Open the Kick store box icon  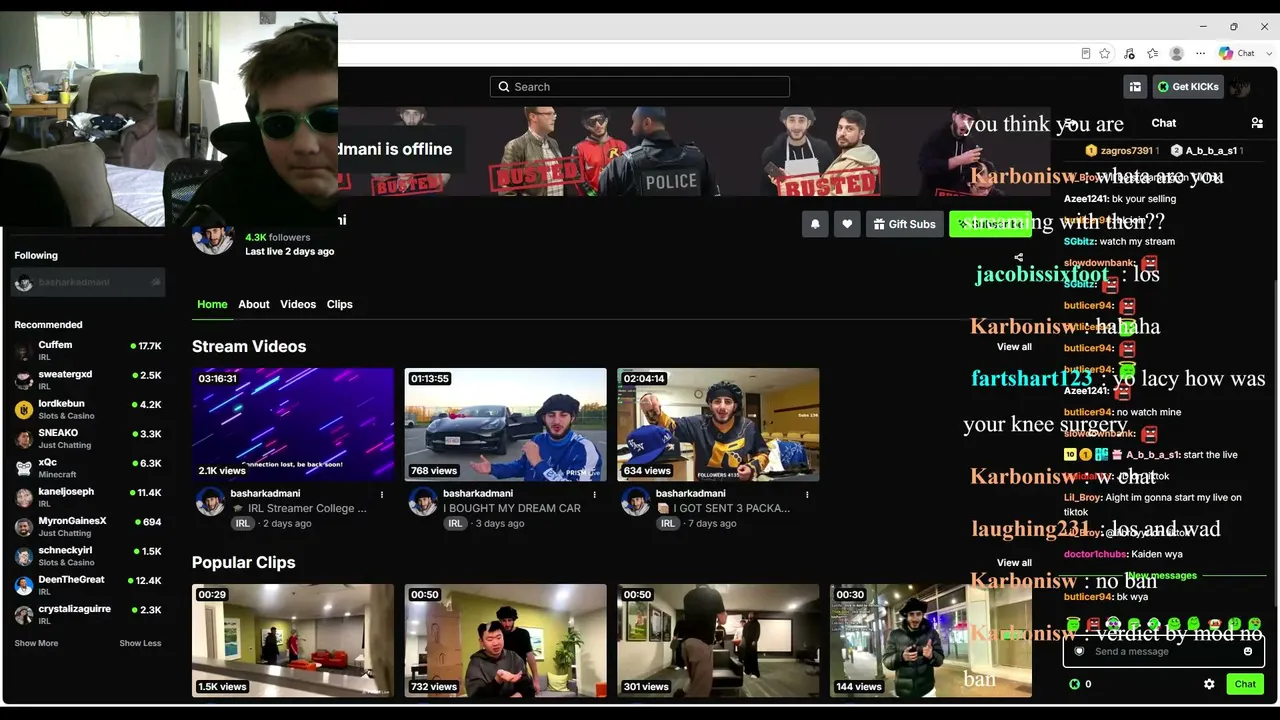(x=1135, y=87)
